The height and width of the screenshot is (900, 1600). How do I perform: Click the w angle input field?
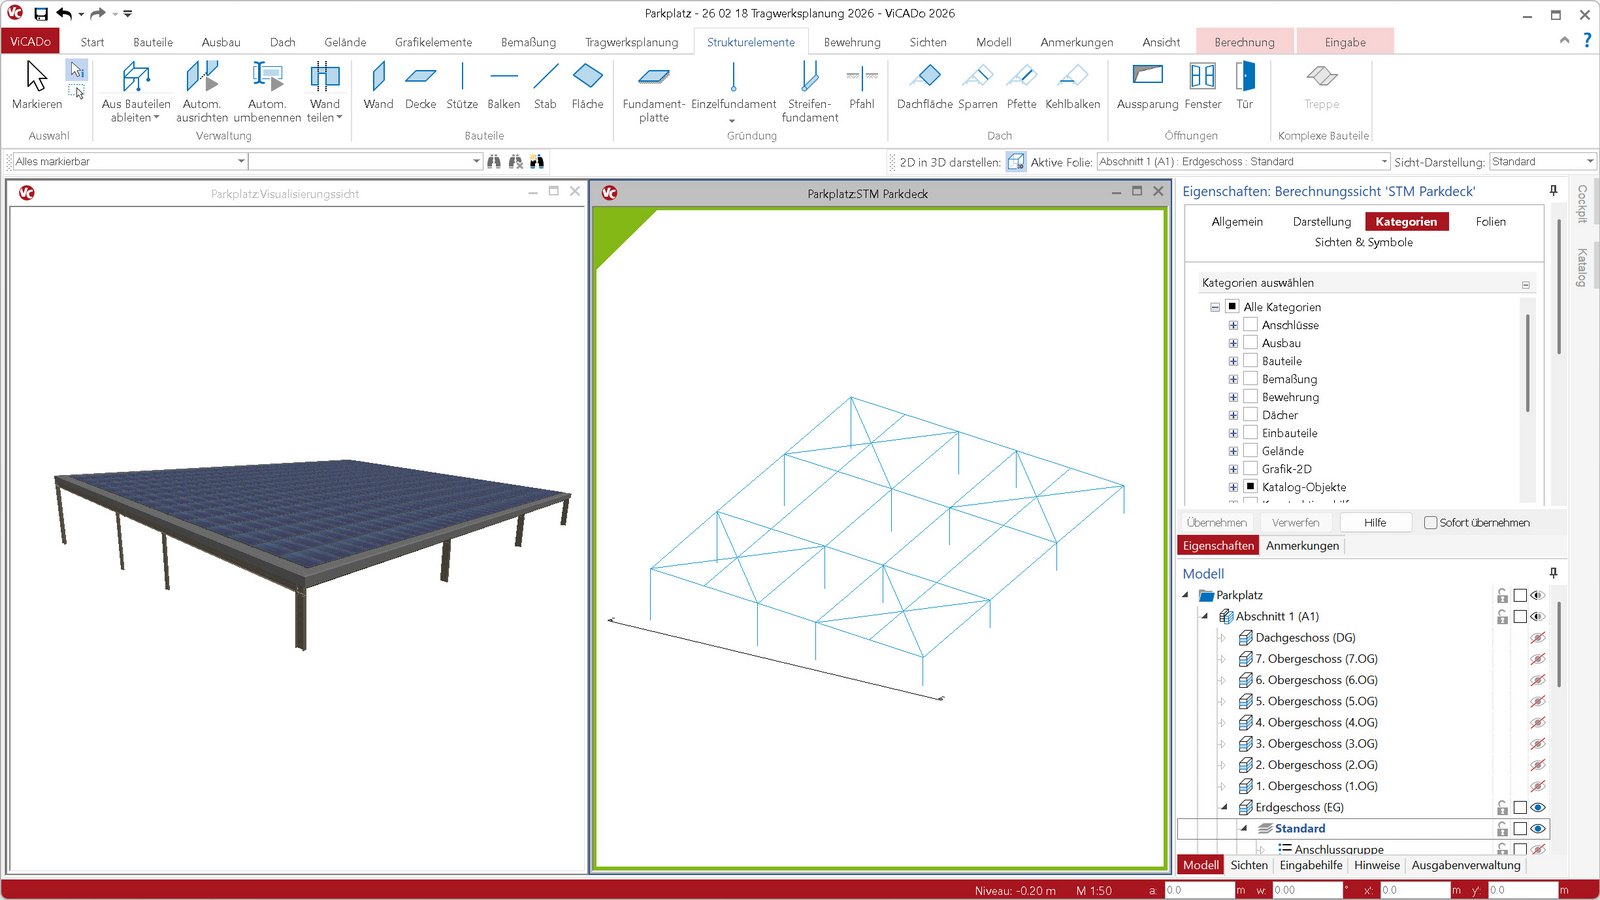point(1308,889)
